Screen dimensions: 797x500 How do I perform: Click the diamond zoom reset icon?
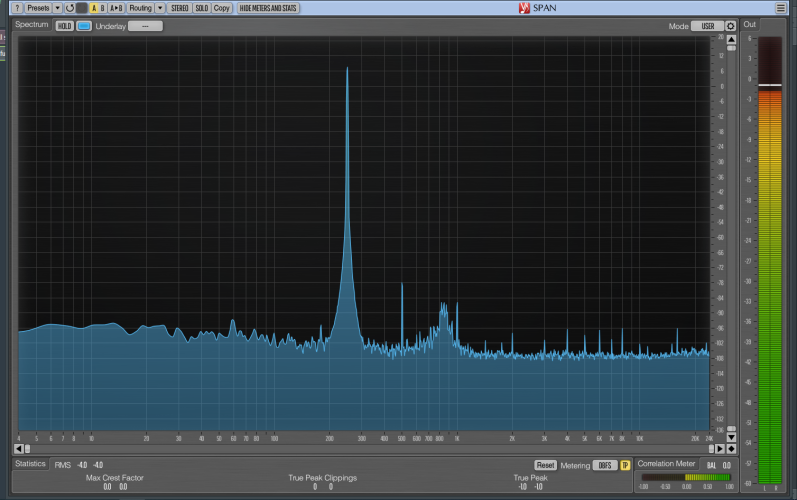tap(731, 449)
